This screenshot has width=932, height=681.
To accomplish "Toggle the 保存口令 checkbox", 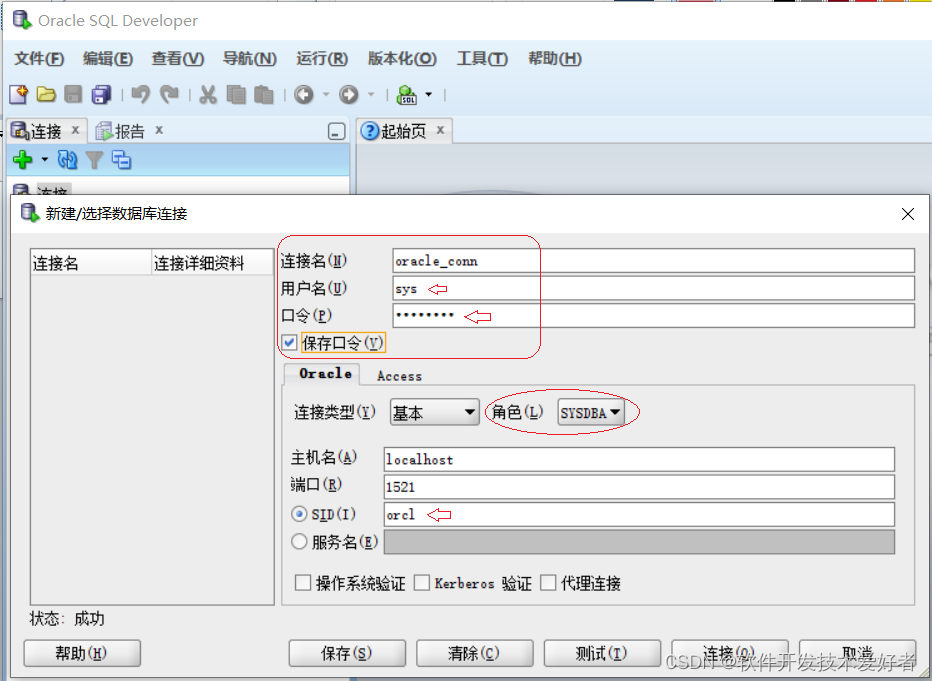I will tap(289, 342).
